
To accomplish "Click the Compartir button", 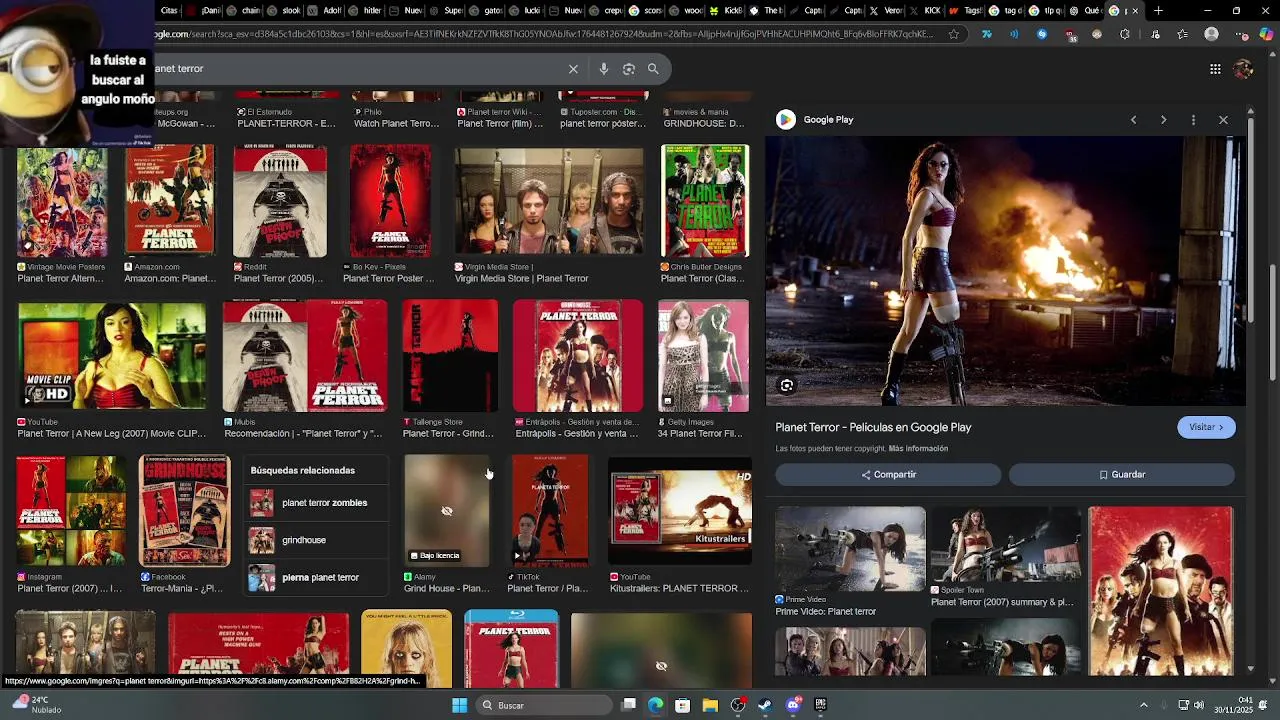I will click(888, 475).
